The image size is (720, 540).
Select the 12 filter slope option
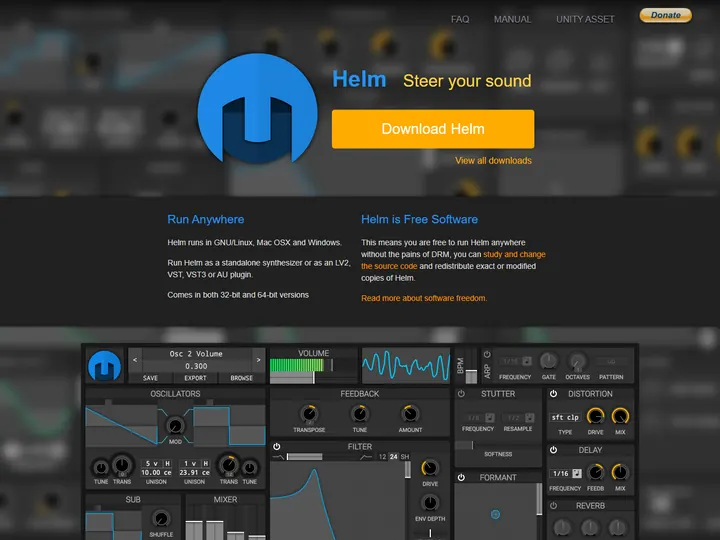382,457
